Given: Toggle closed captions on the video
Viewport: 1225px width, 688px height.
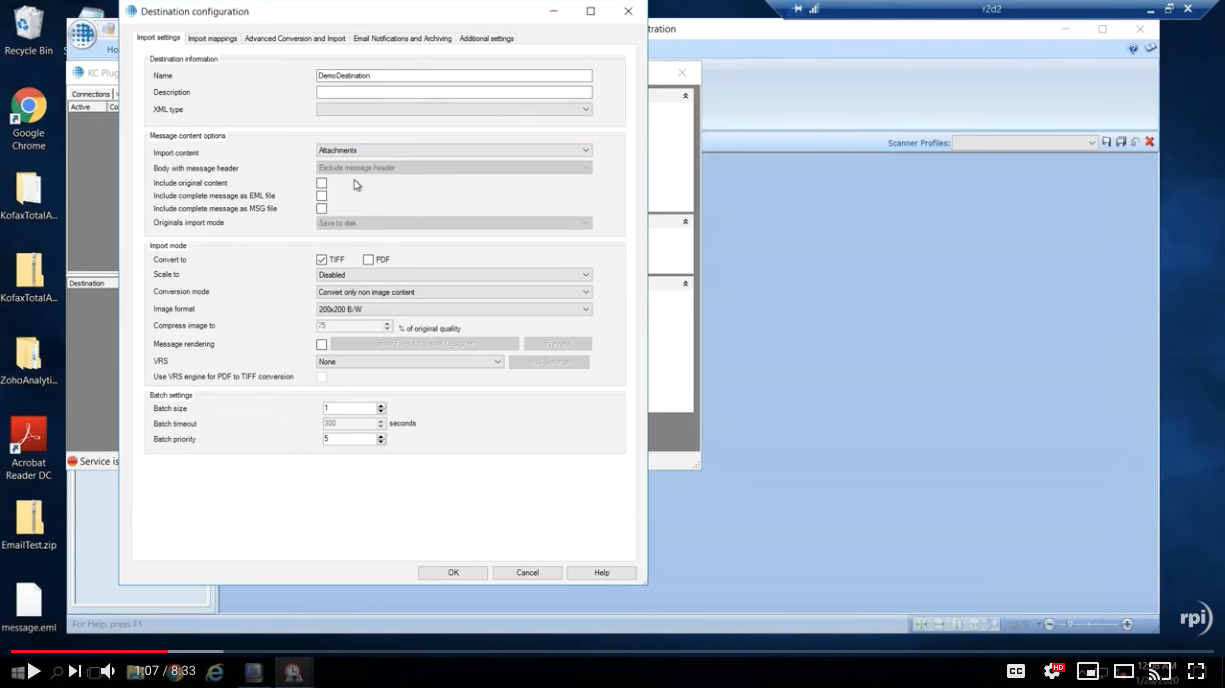Looking at the screenshot, I should point(1015,671).
